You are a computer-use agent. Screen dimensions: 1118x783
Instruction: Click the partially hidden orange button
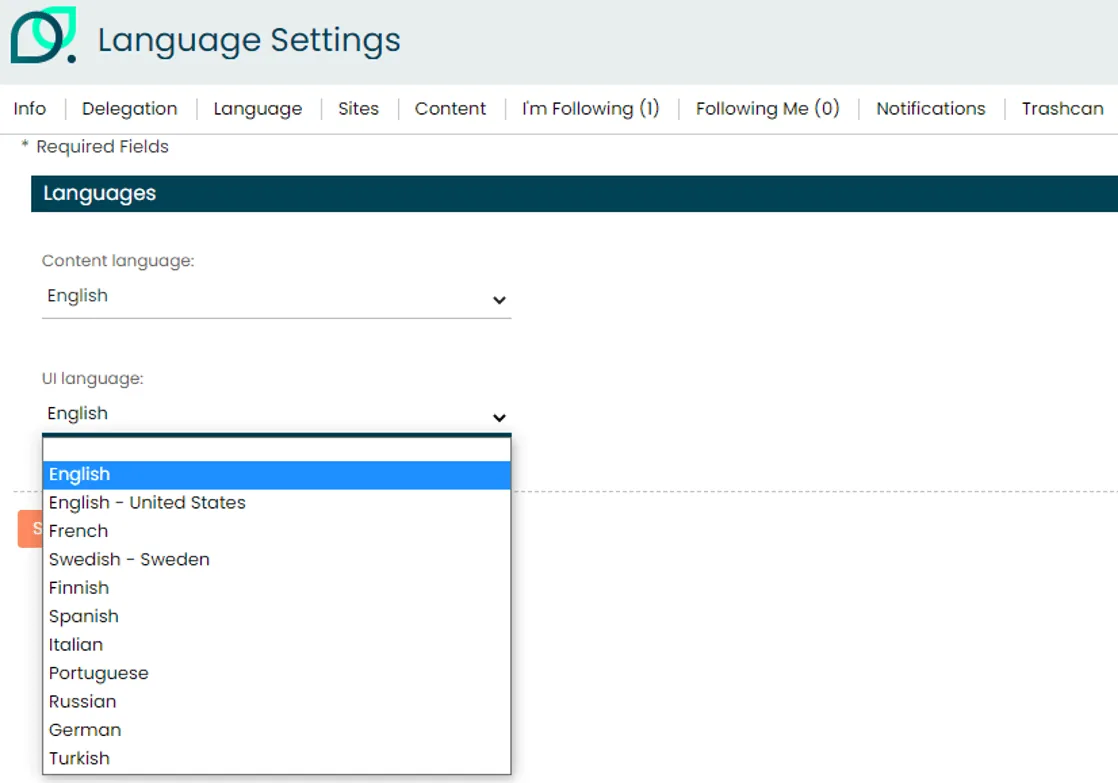[30, 529]
